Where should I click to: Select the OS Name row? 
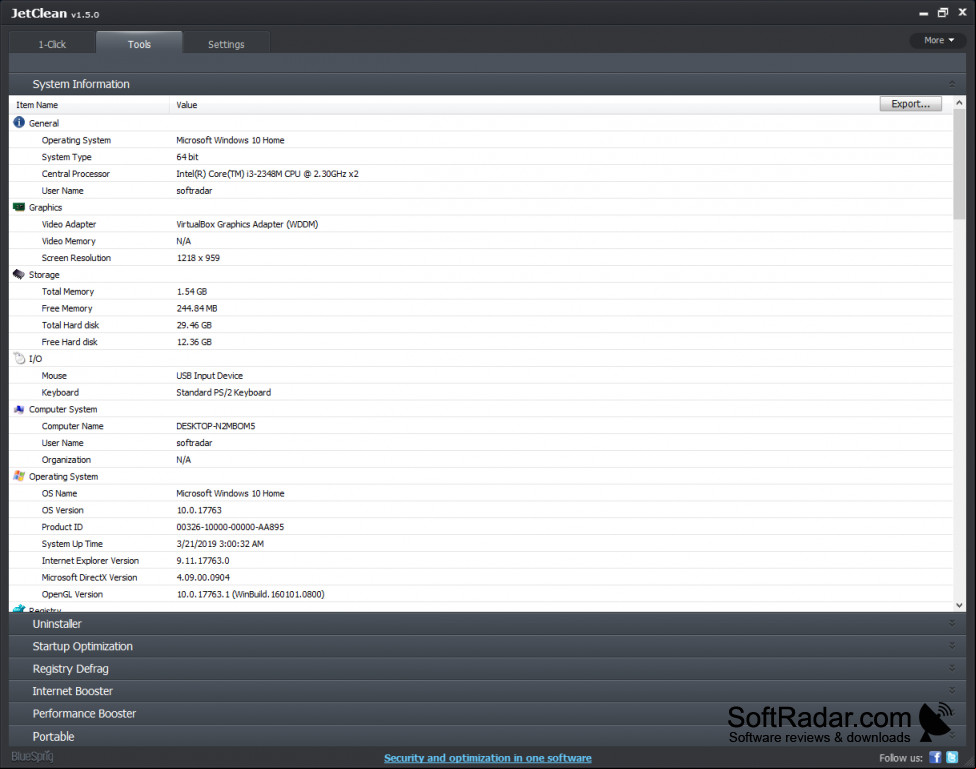[x=481, y=493]
